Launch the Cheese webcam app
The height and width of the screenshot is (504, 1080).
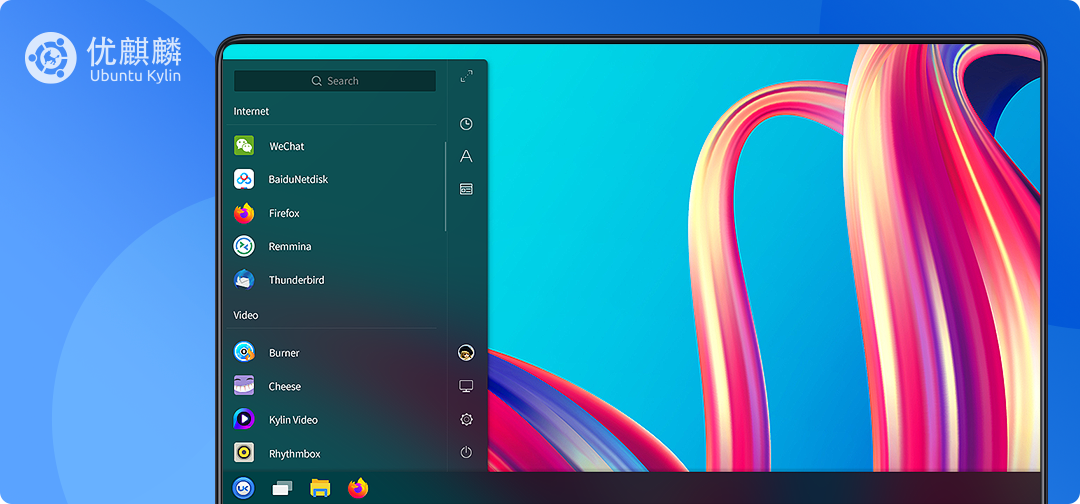point(284,387)
